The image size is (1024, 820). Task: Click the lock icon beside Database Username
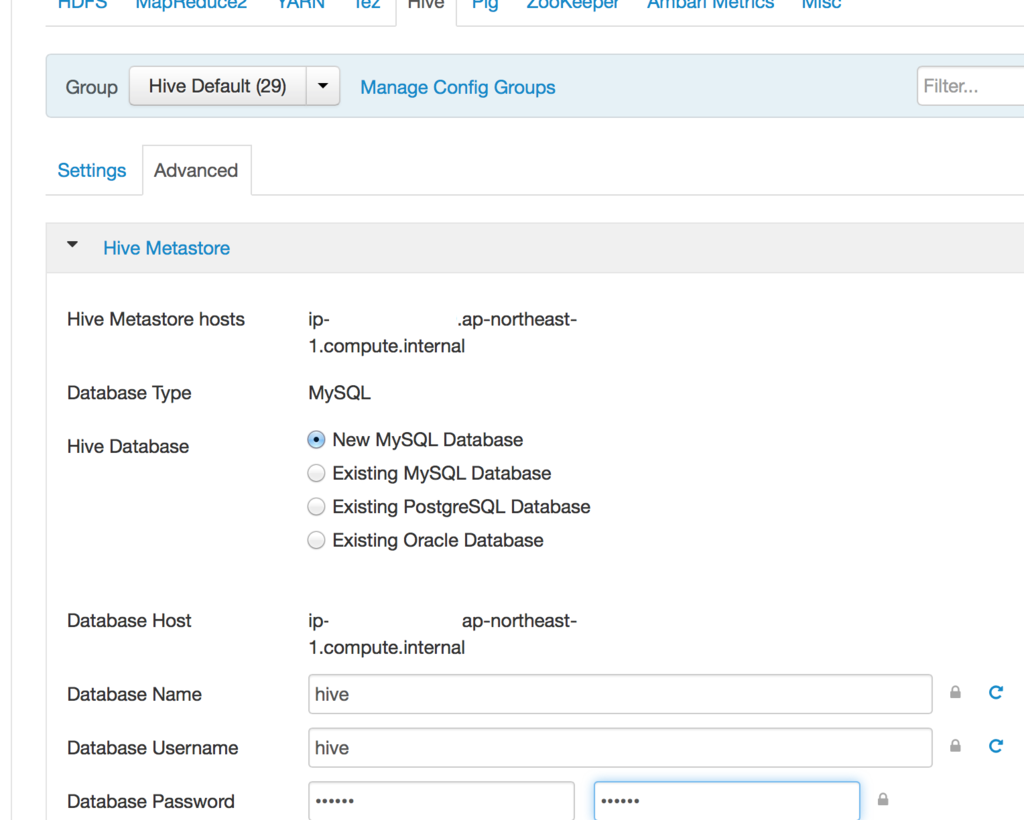(x=955, y=746)
